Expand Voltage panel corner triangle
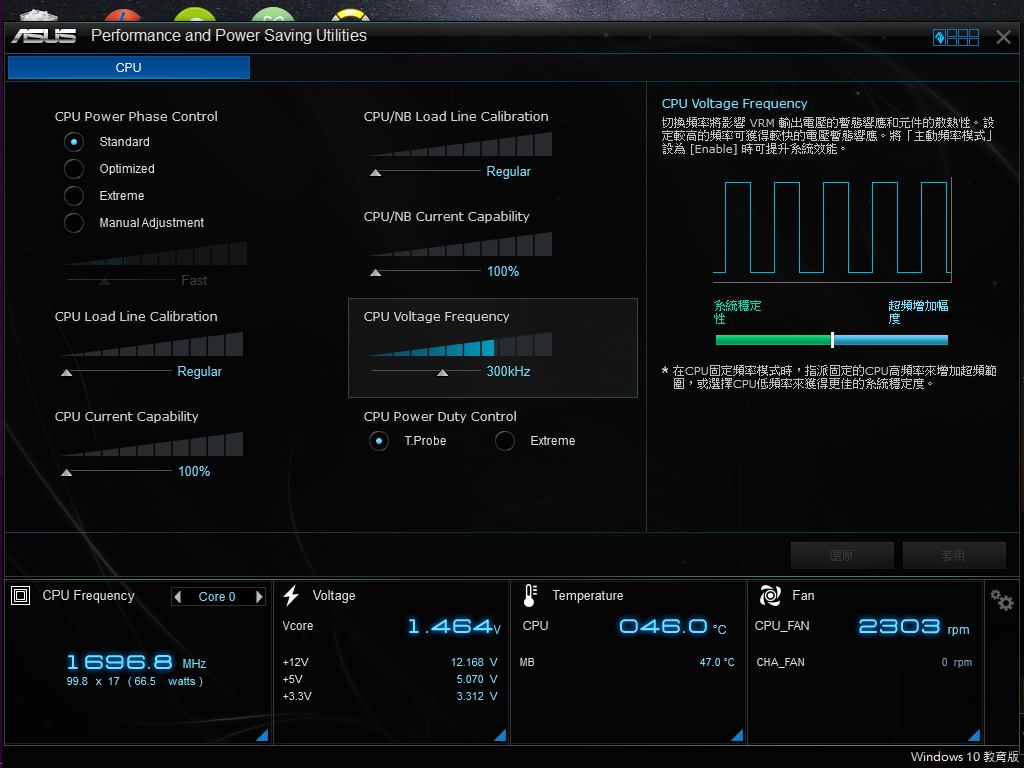 (500, 735)
